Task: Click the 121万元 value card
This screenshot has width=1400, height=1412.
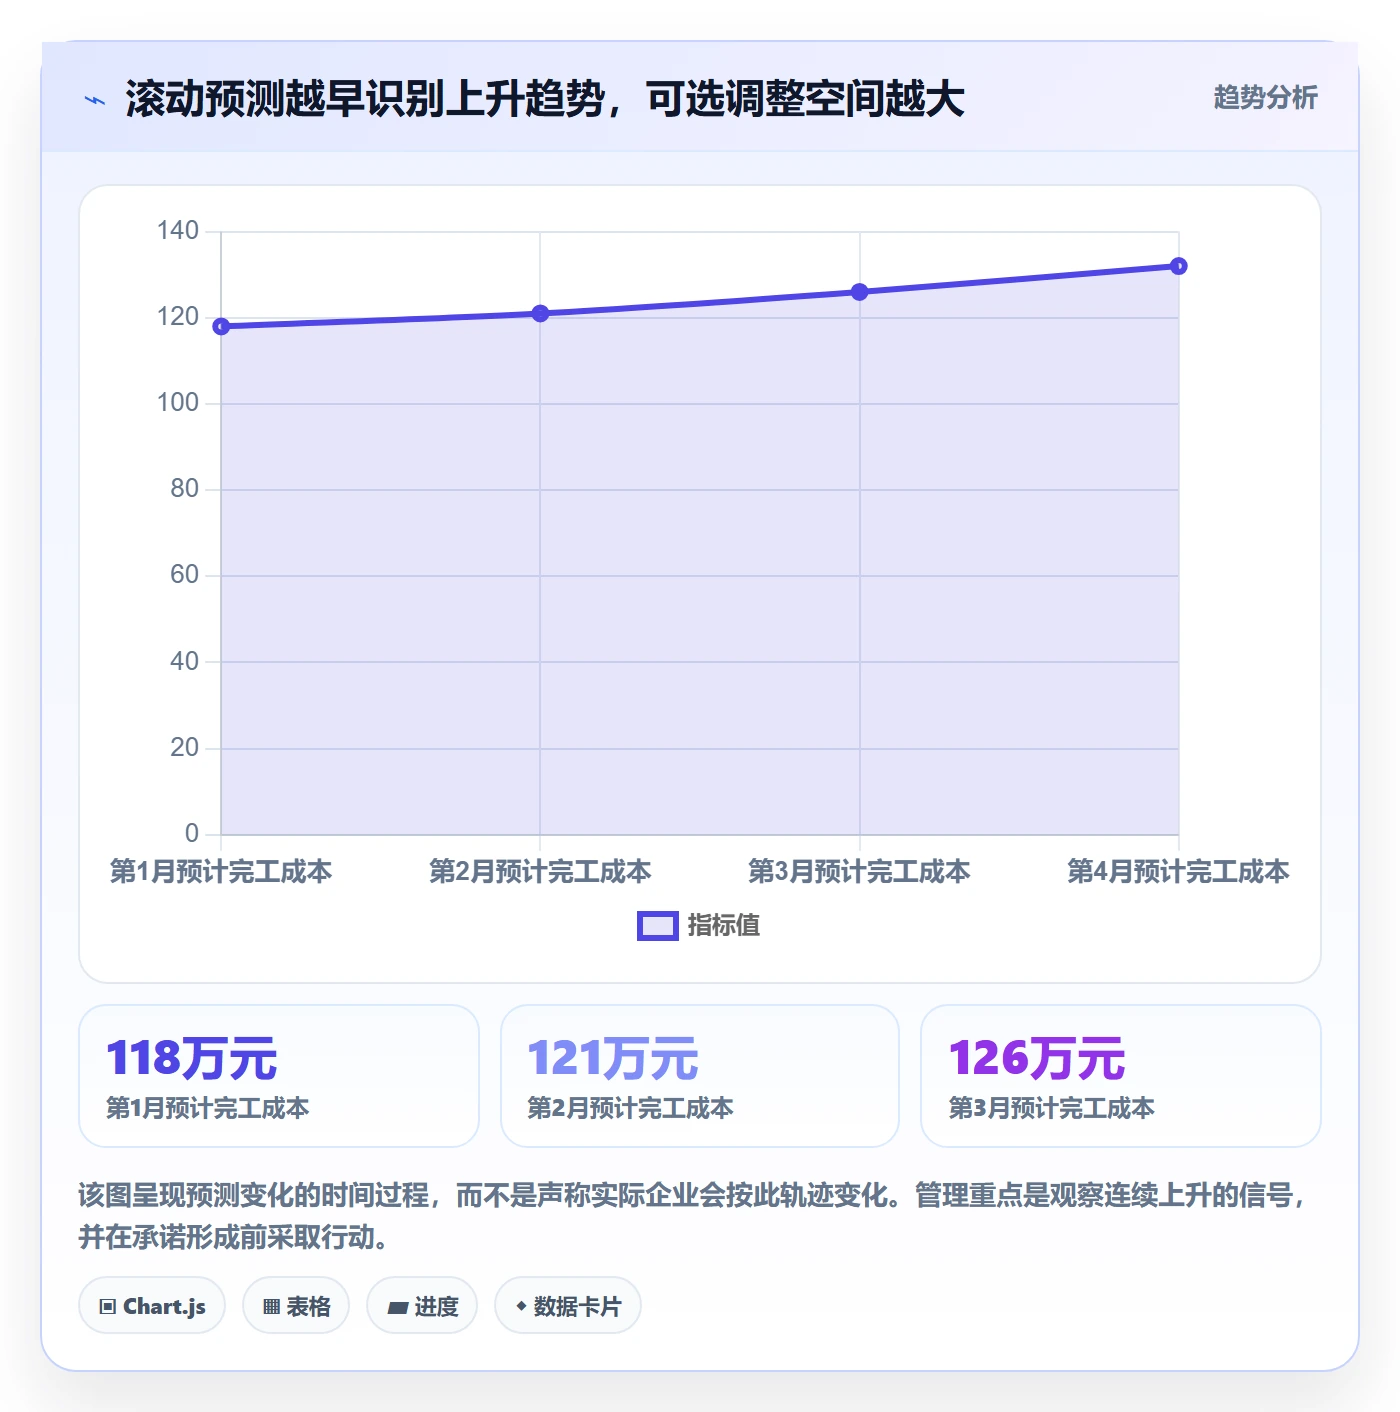Action: pos(700,1076)
